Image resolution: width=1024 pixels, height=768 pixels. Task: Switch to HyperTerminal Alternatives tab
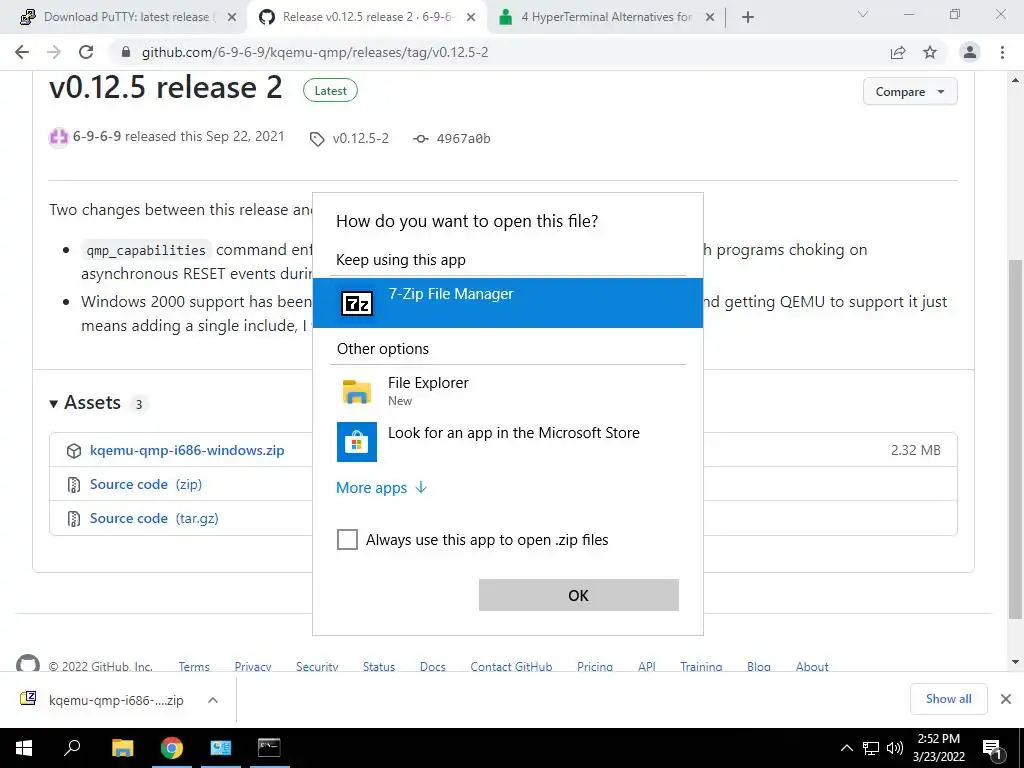pyautogui.click(x=605, y=17)
